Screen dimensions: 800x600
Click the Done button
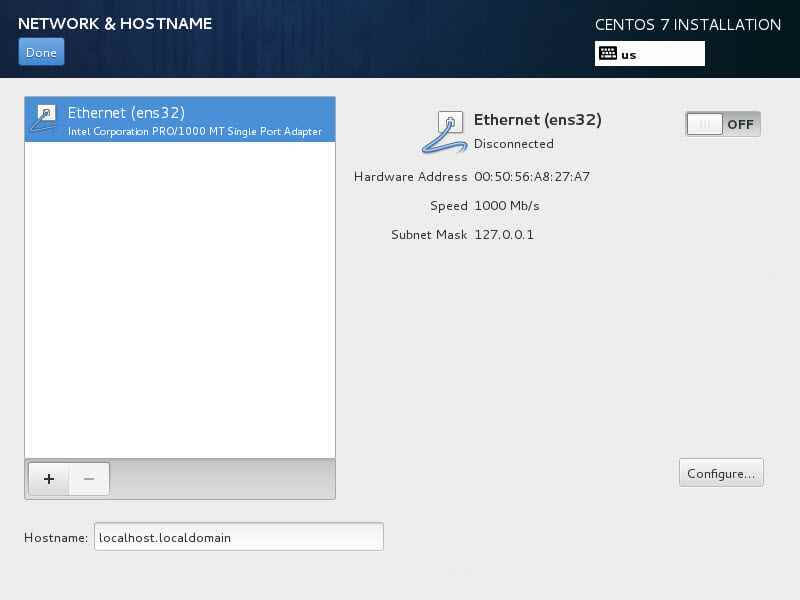[41, 52]
